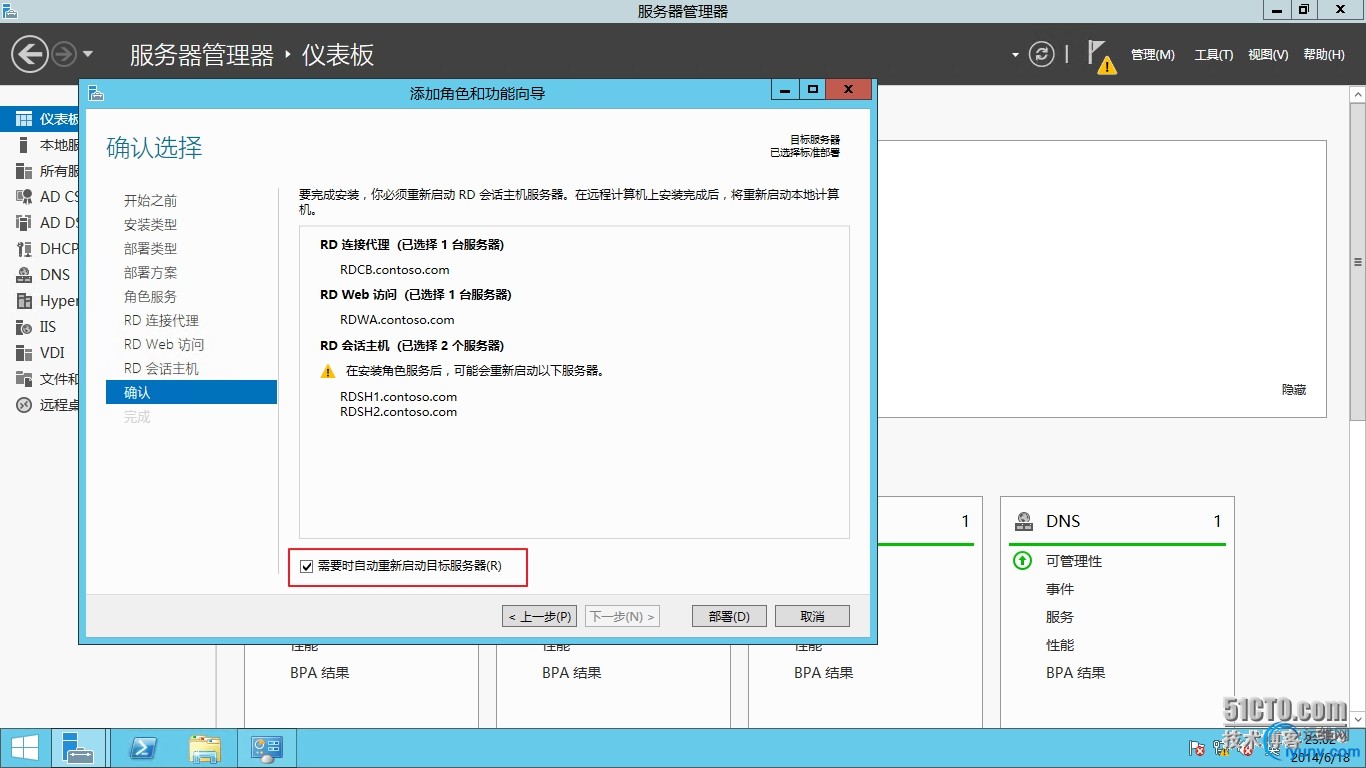Open the notifications flag with warning
1366x768 pixels.
[1101, 56]
